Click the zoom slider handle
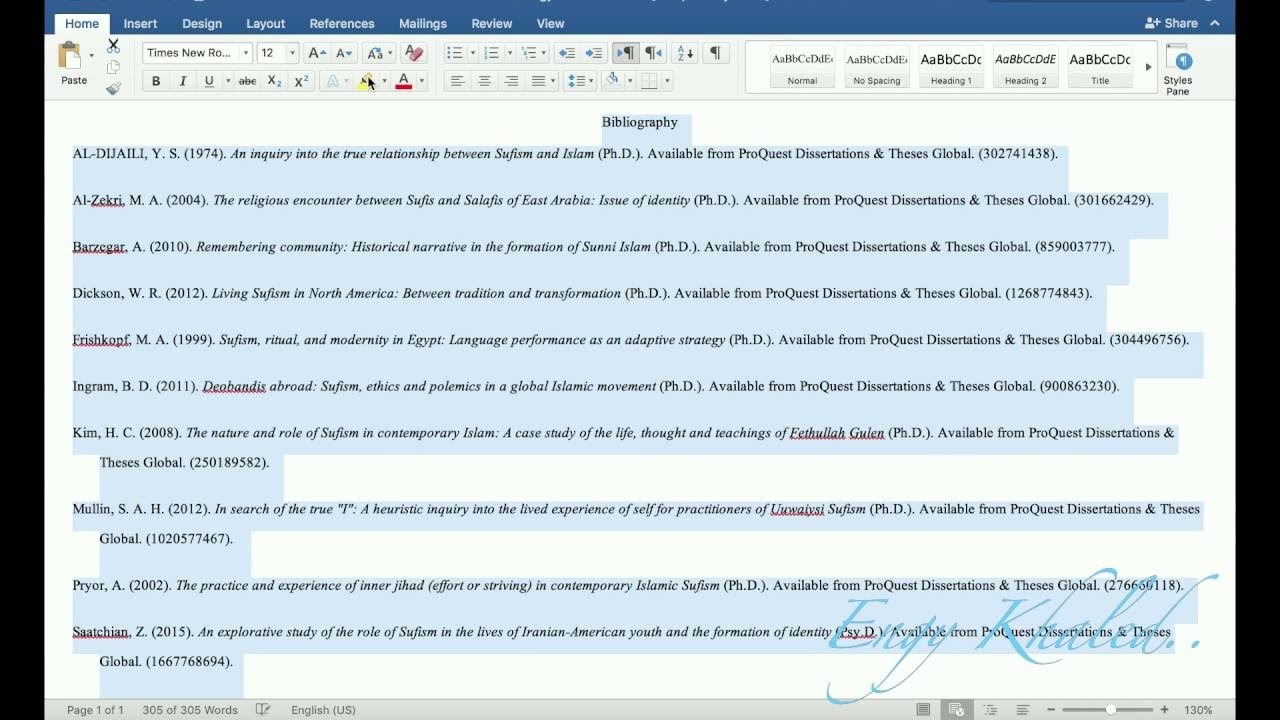Screen dimensions: 1280x720 [1111, 710]
